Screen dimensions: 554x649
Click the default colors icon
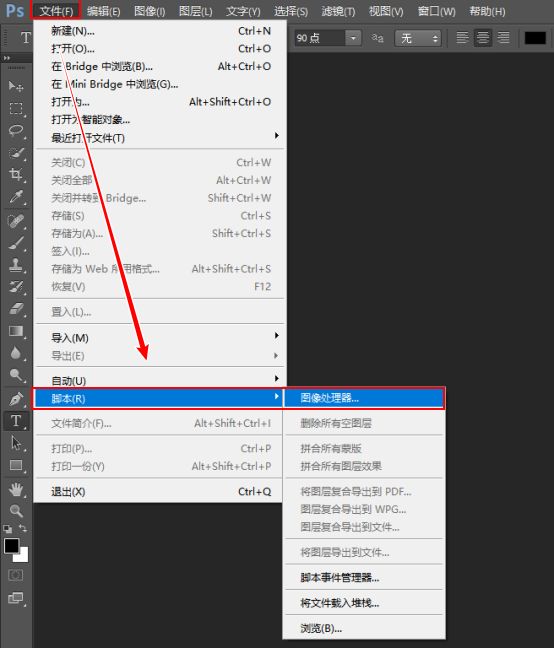pos(7,529)
